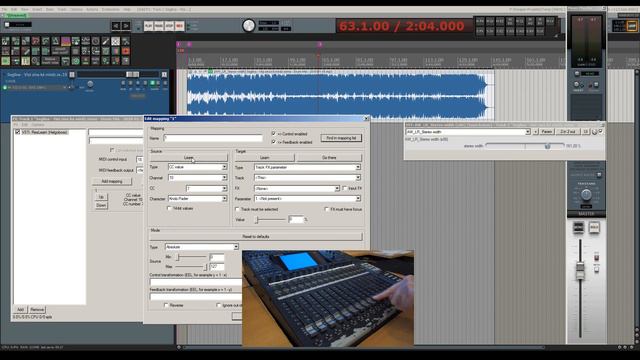This screenshot has height=360, width=640.
Task: Click the stereo width slider
Action: point(525,146)
